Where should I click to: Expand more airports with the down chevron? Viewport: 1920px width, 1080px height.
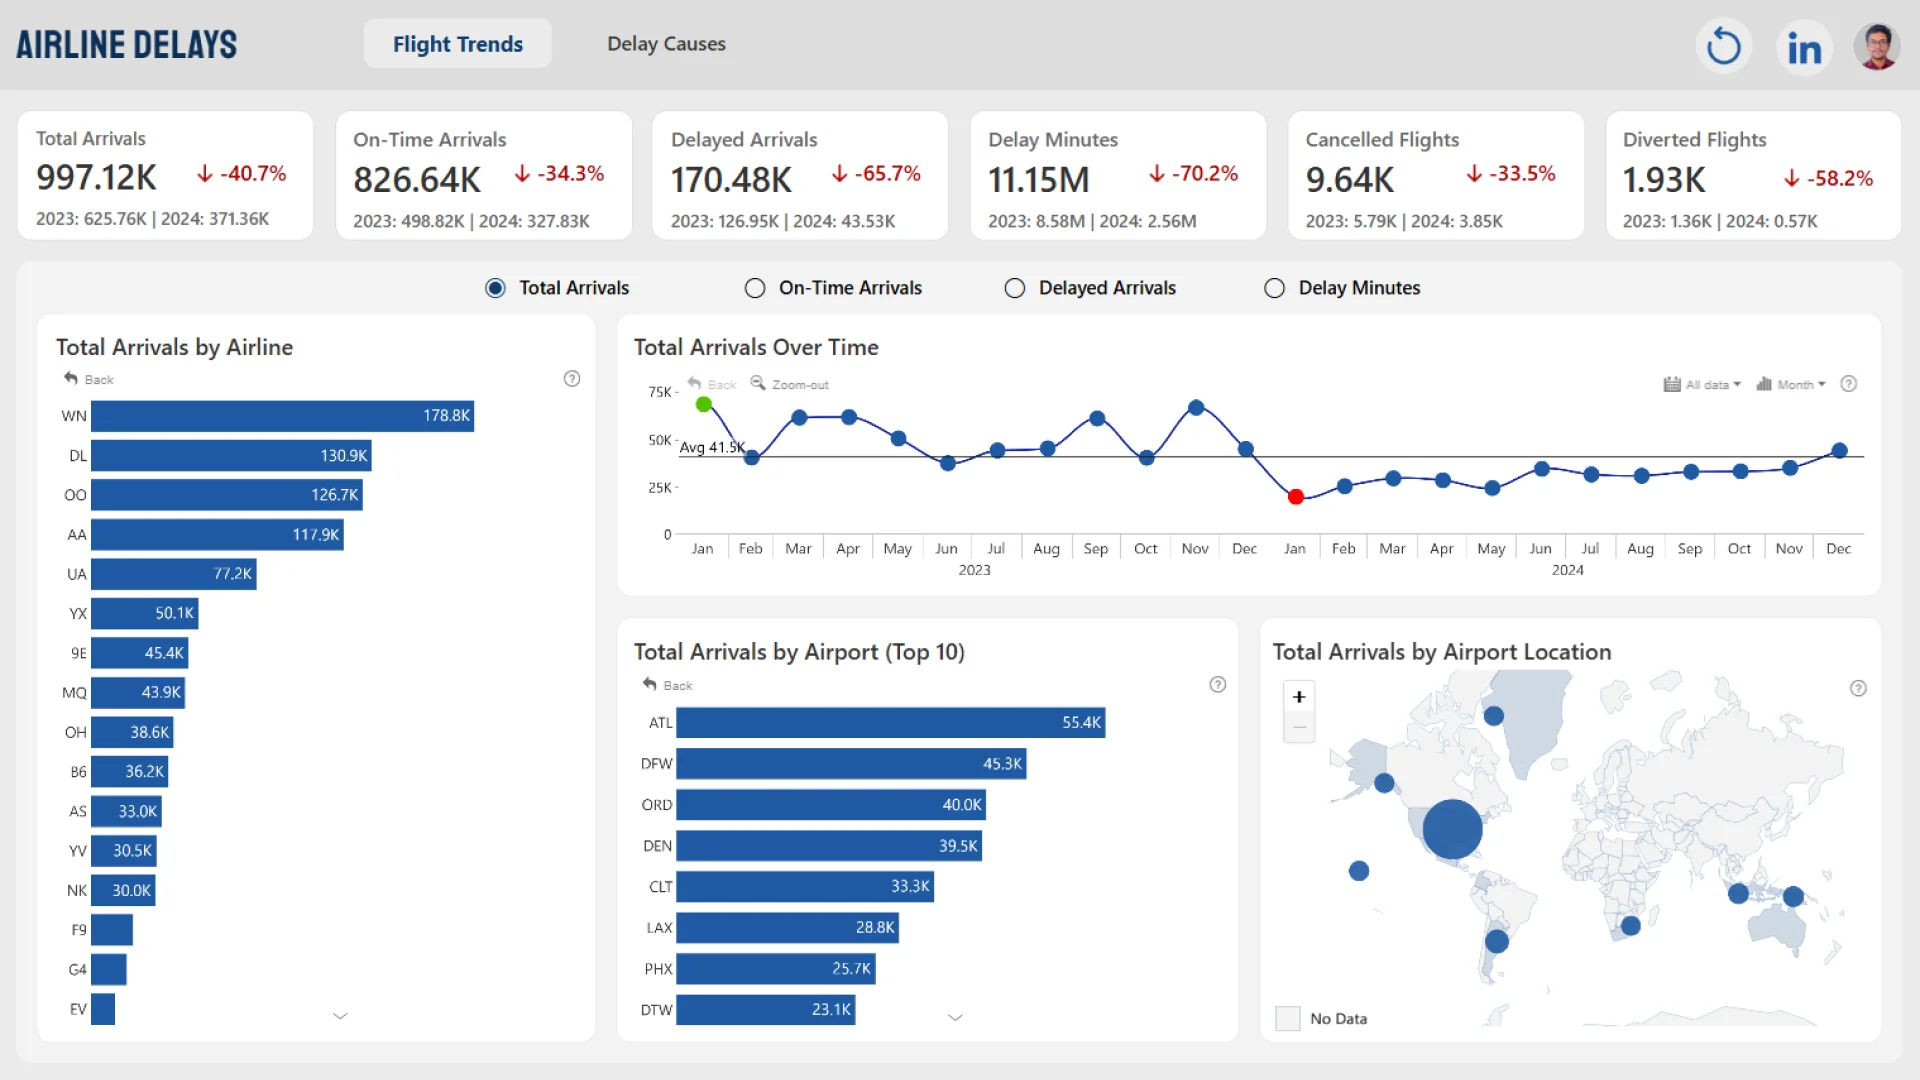(x=955, y=1018)
